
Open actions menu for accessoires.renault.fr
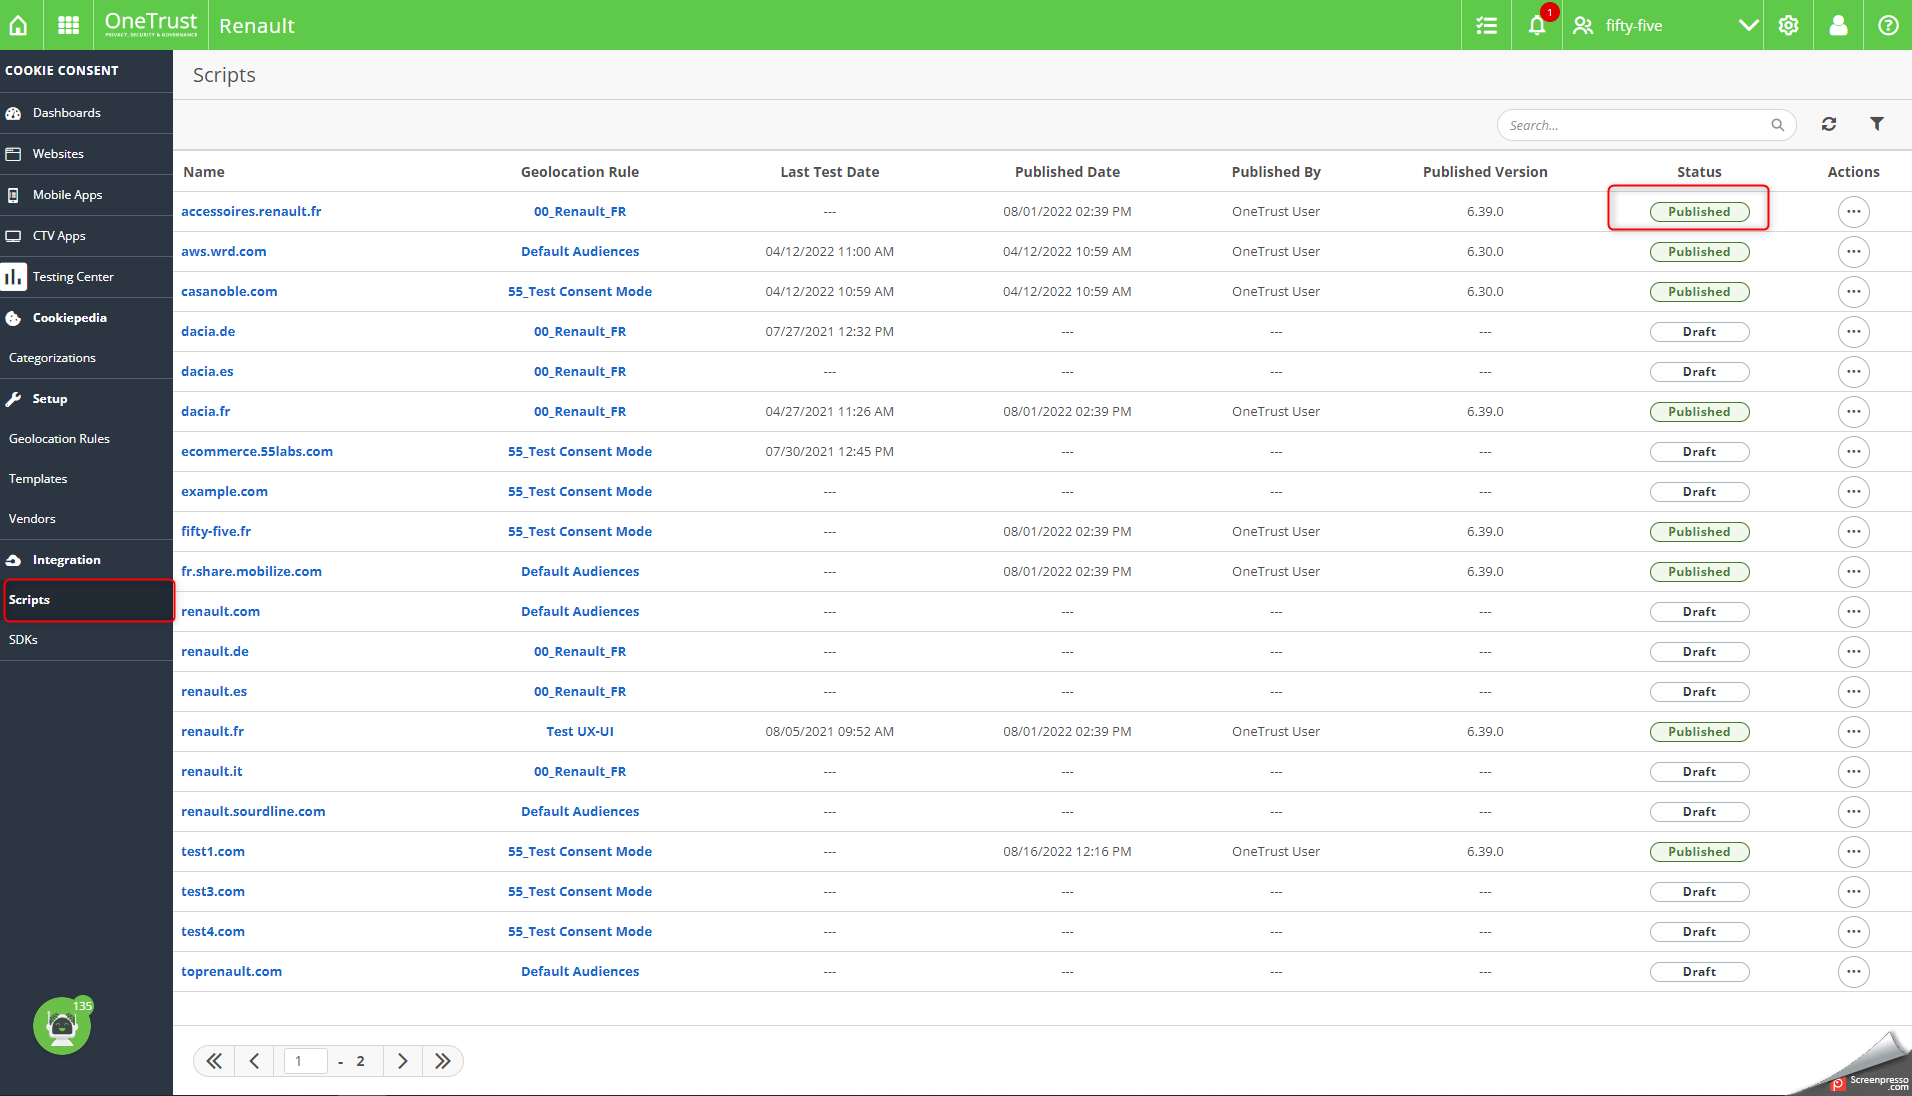1853,212
